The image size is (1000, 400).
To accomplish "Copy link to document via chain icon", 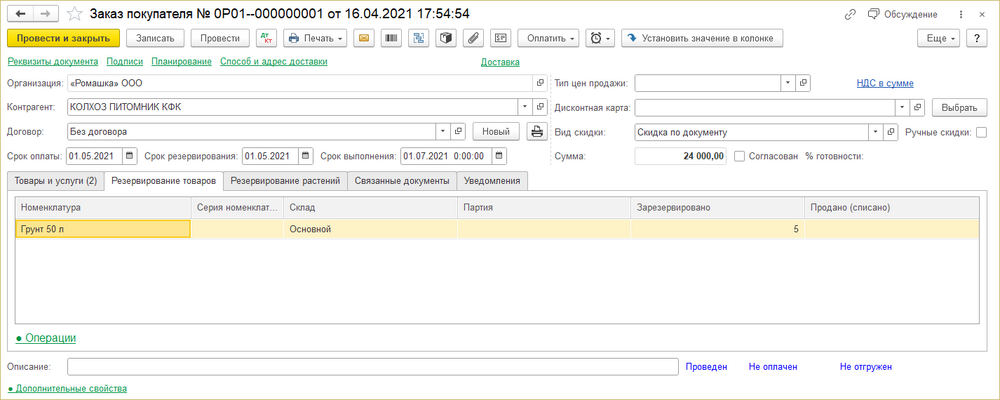I will point(850,14).
